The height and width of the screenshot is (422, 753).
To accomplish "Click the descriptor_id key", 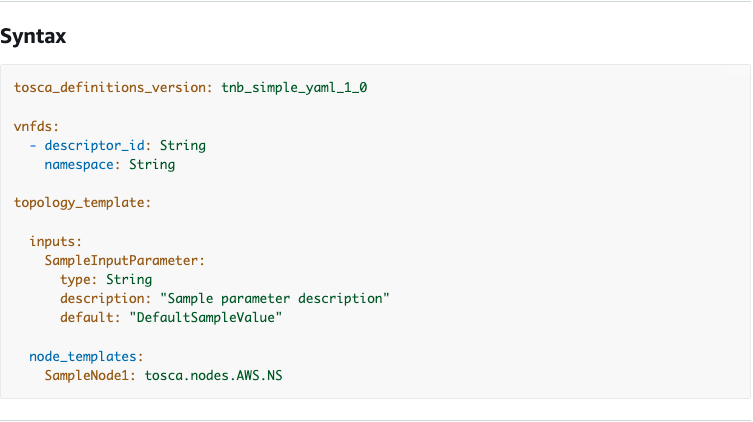I will click(x=95, y=145).
